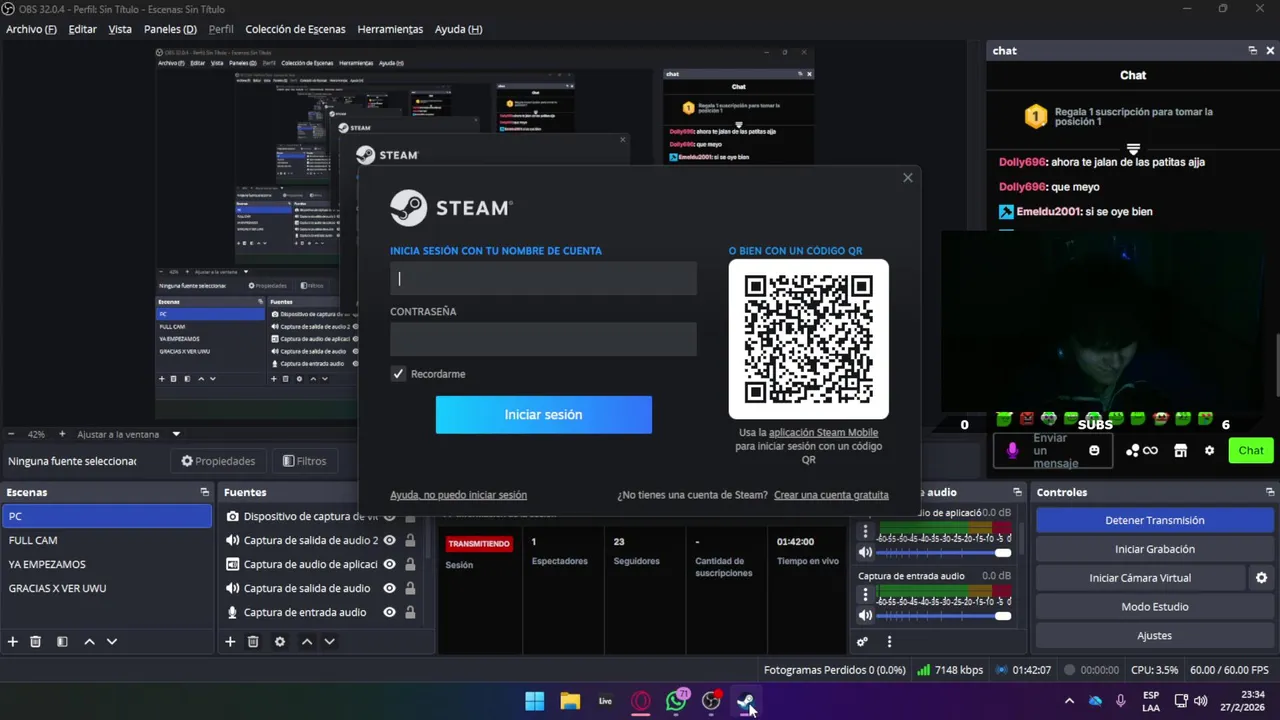Click Steam account name input field
1280x720 pixels.
click(543, 279)
